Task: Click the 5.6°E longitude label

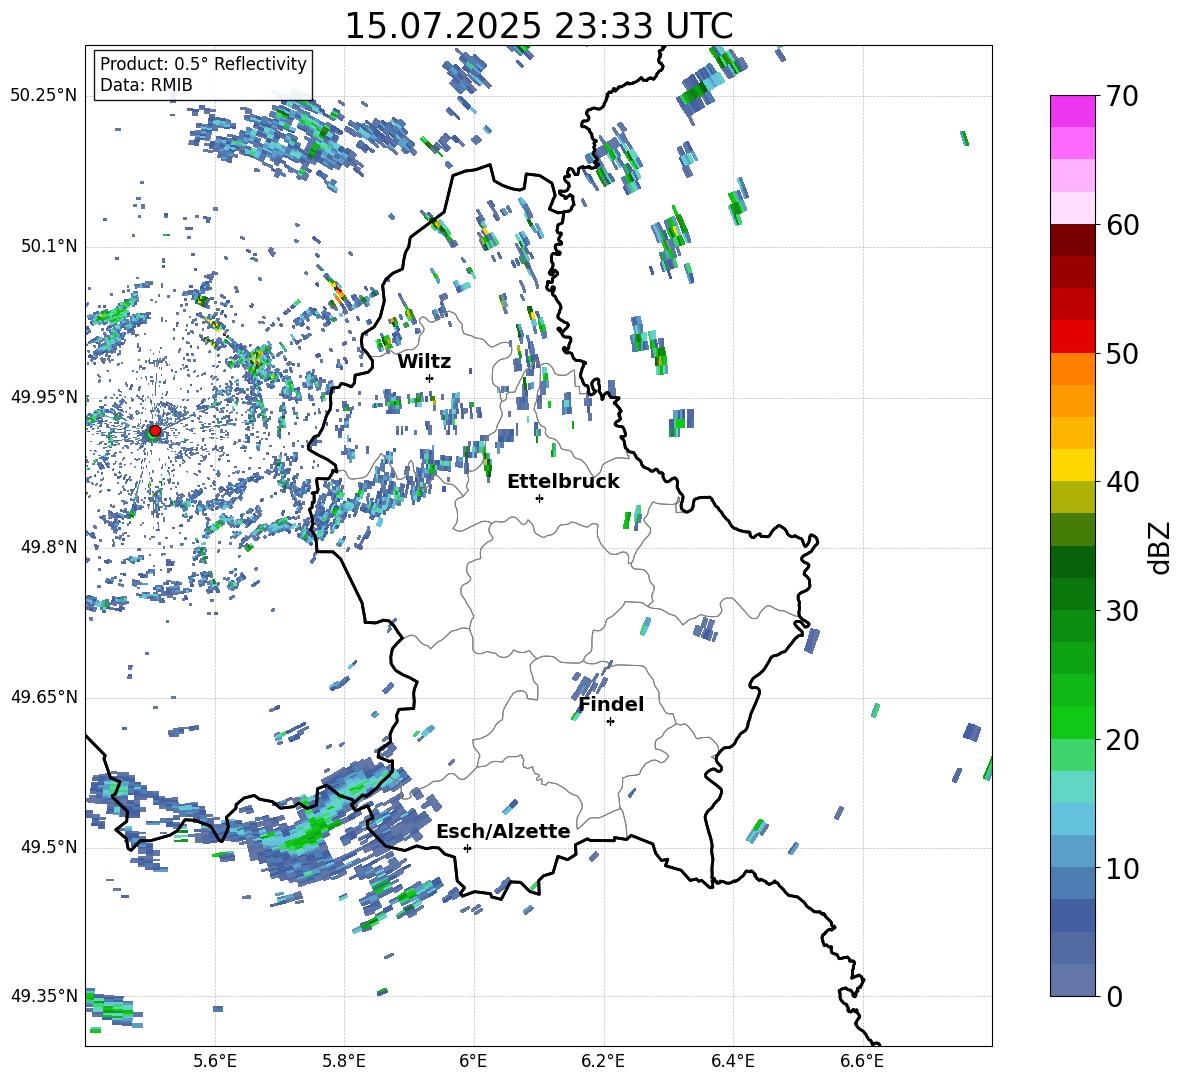Action: (215, 1062)
